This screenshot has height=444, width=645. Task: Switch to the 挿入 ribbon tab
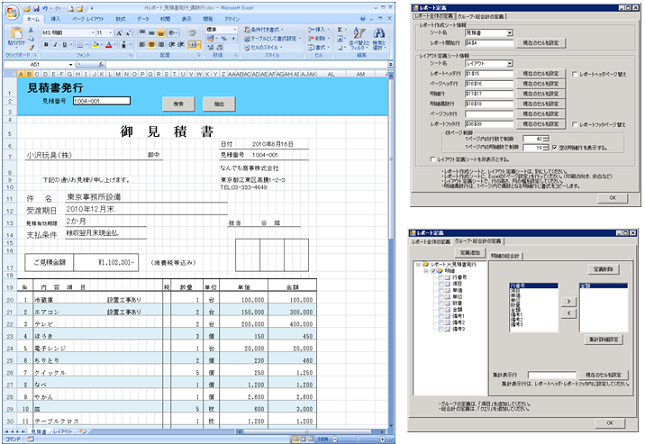pyautogui.click(x=55, y=18)
